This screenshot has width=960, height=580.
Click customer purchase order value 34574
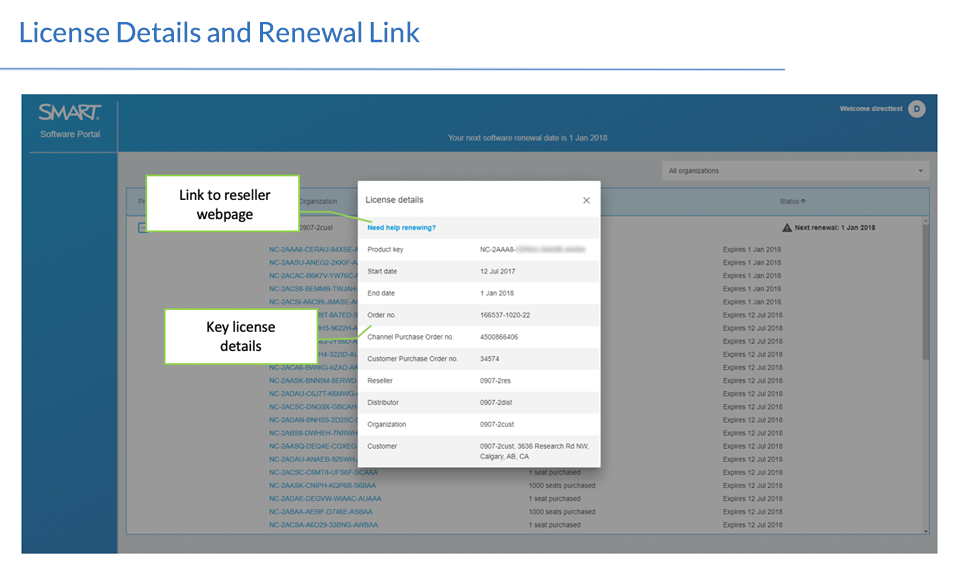[489, 359]
